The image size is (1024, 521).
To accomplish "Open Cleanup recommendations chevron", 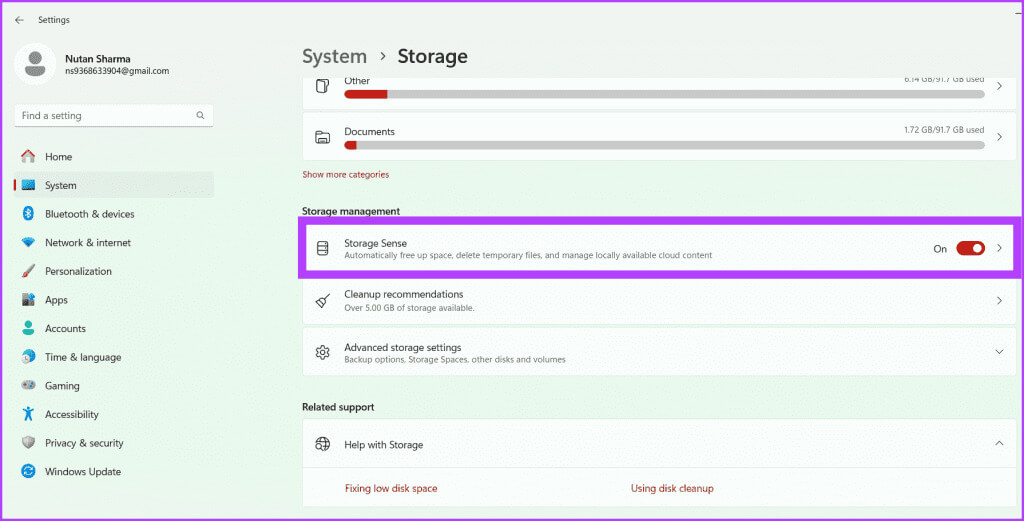I will tap(999, 300).
